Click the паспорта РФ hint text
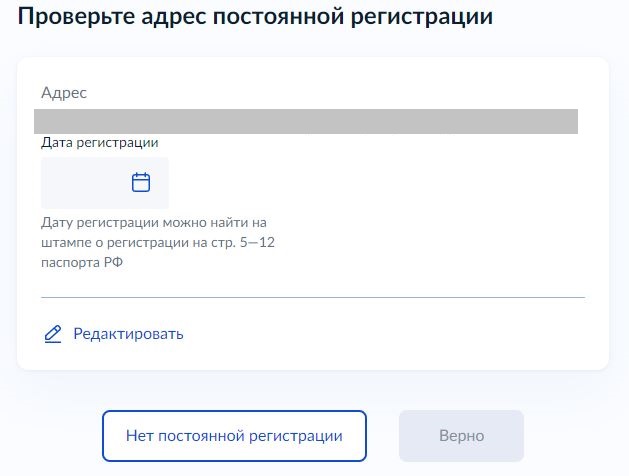 [82, 263]
